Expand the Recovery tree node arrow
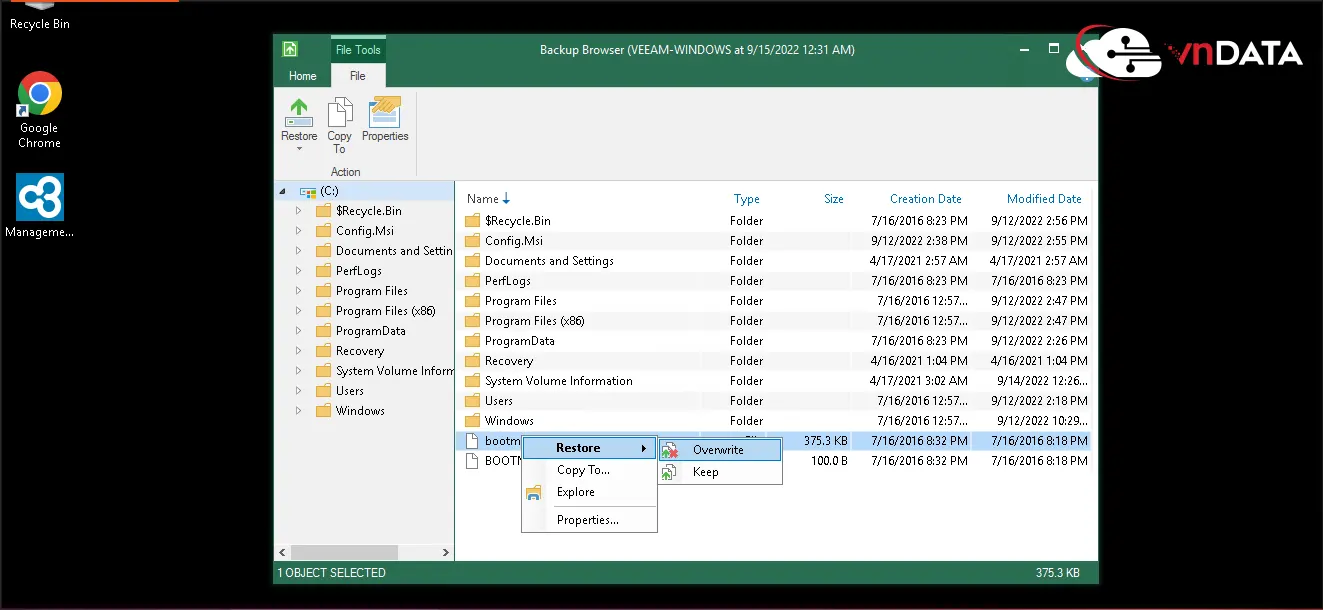 pos(298,351)
